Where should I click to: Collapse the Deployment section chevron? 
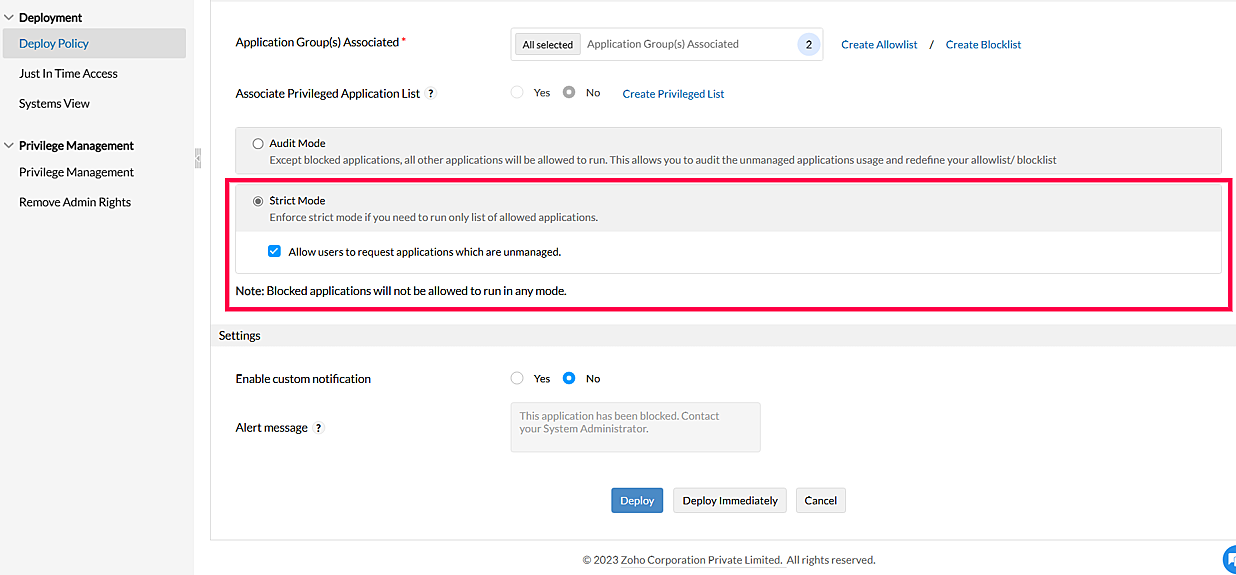pyautogui.click(x=9, y=18)
